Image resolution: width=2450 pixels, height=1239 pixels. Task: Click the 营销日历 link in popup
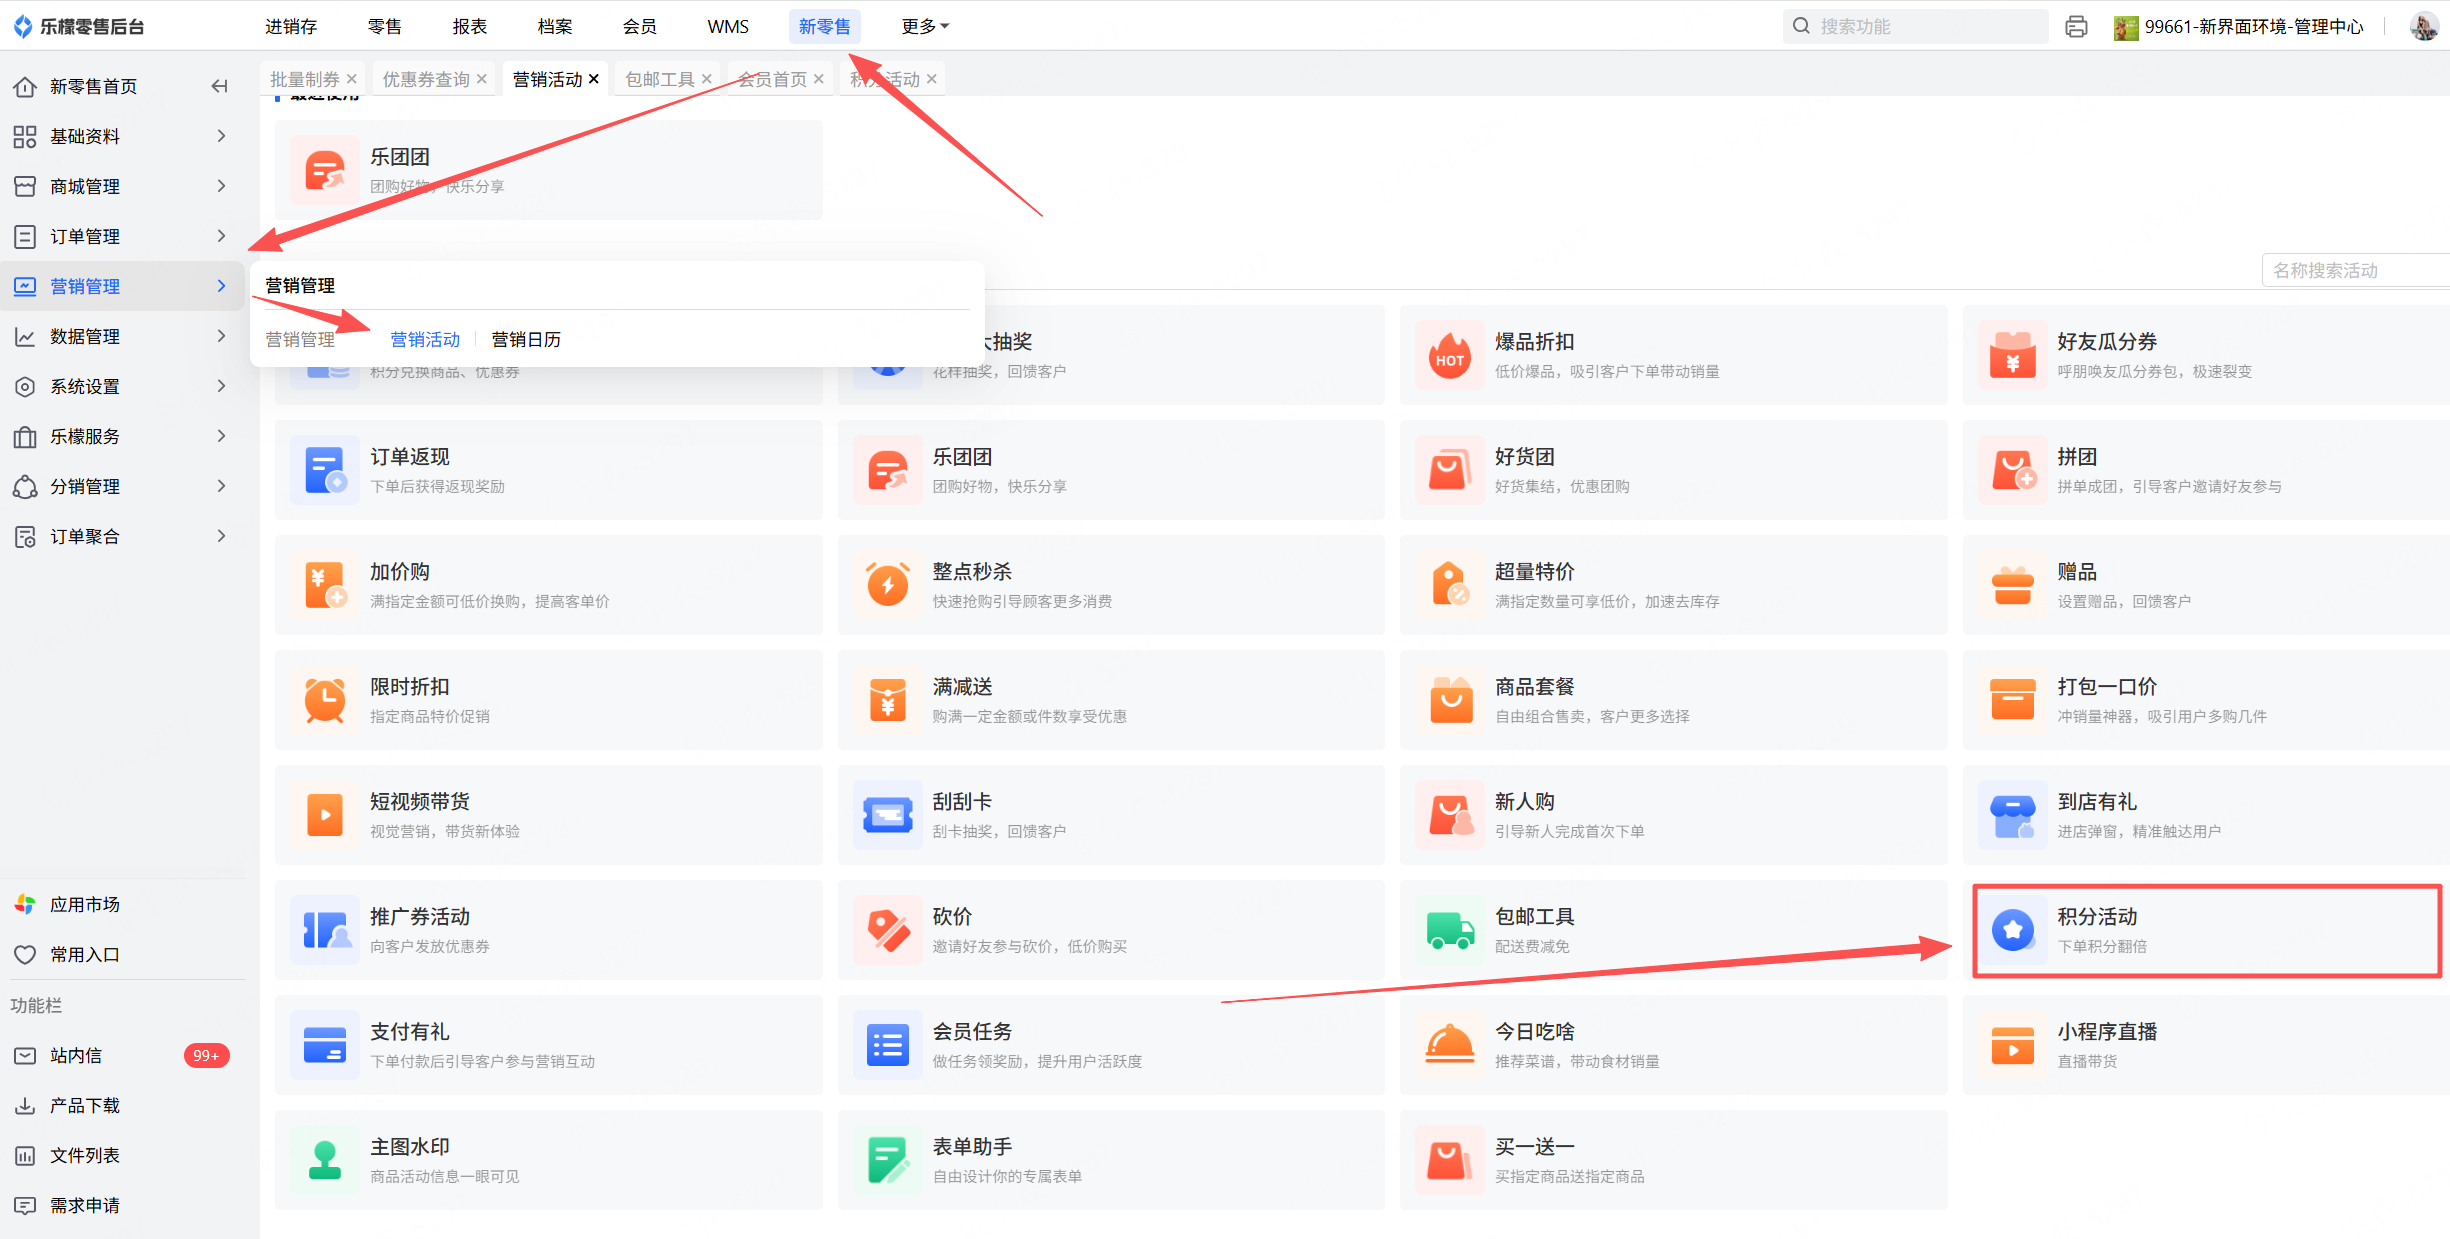526,340
